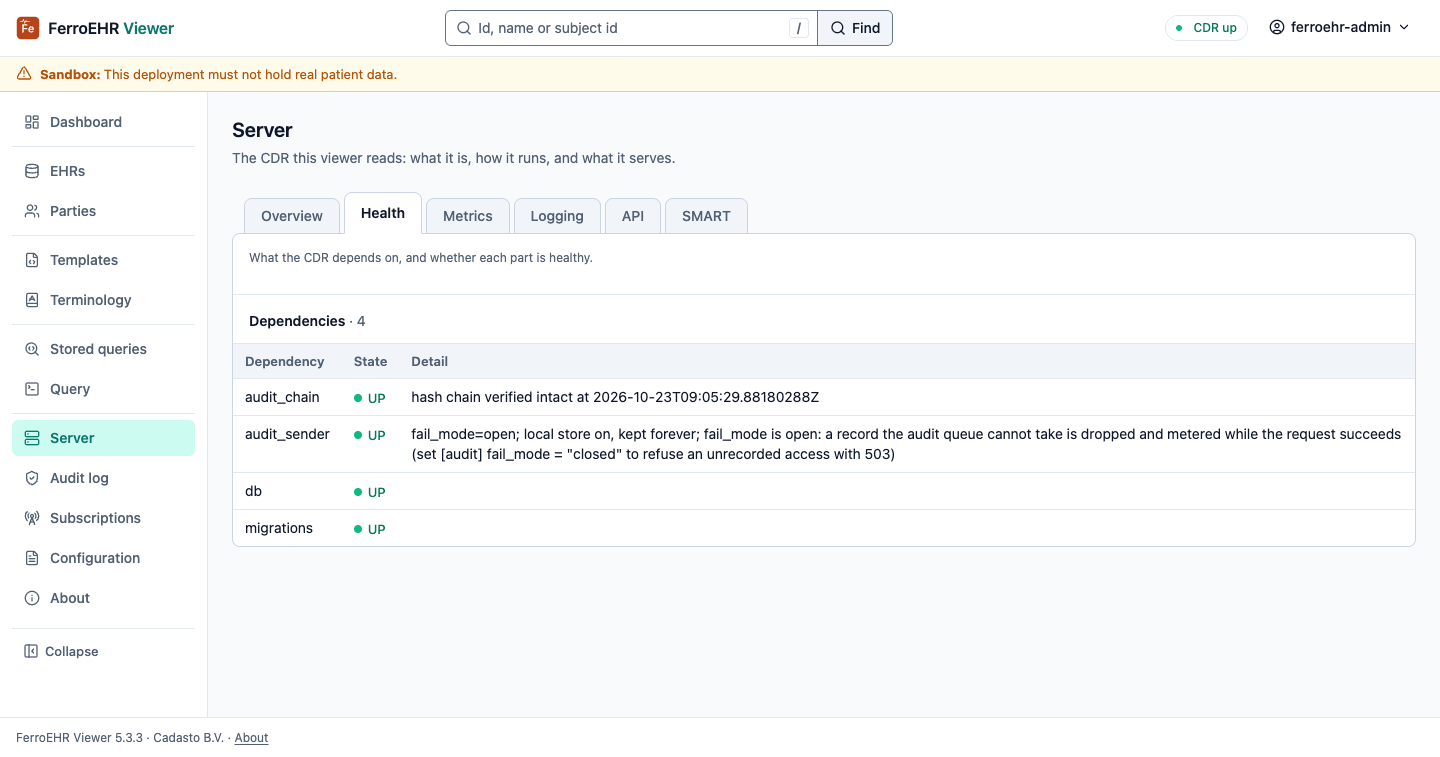
Task: Click the Audit log shield icon
Action: 32,478
